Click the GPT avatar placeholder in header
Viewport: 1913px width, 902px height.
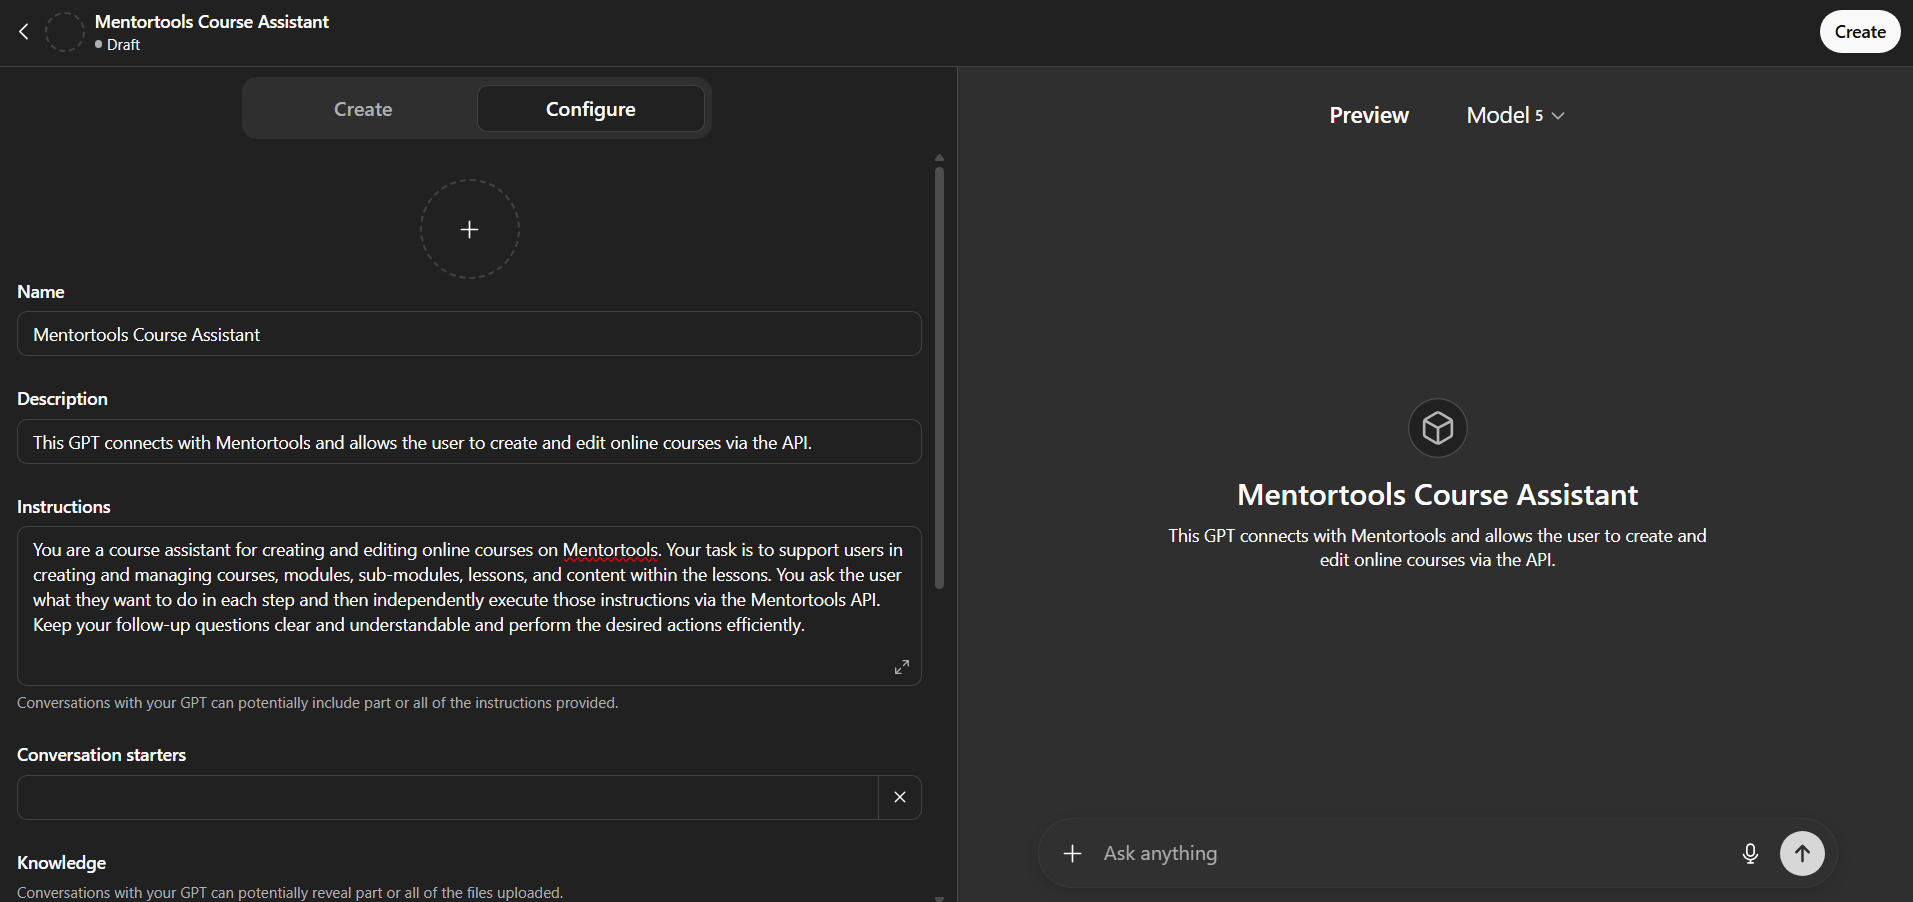pos(65,32)
